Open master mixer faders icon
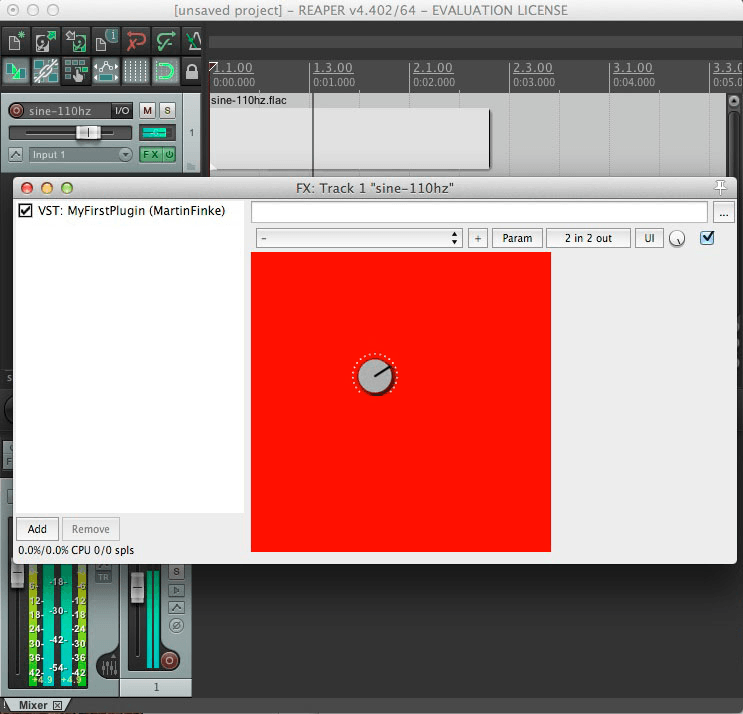Viewport: 743px width, 714px height. coord(109,667)
